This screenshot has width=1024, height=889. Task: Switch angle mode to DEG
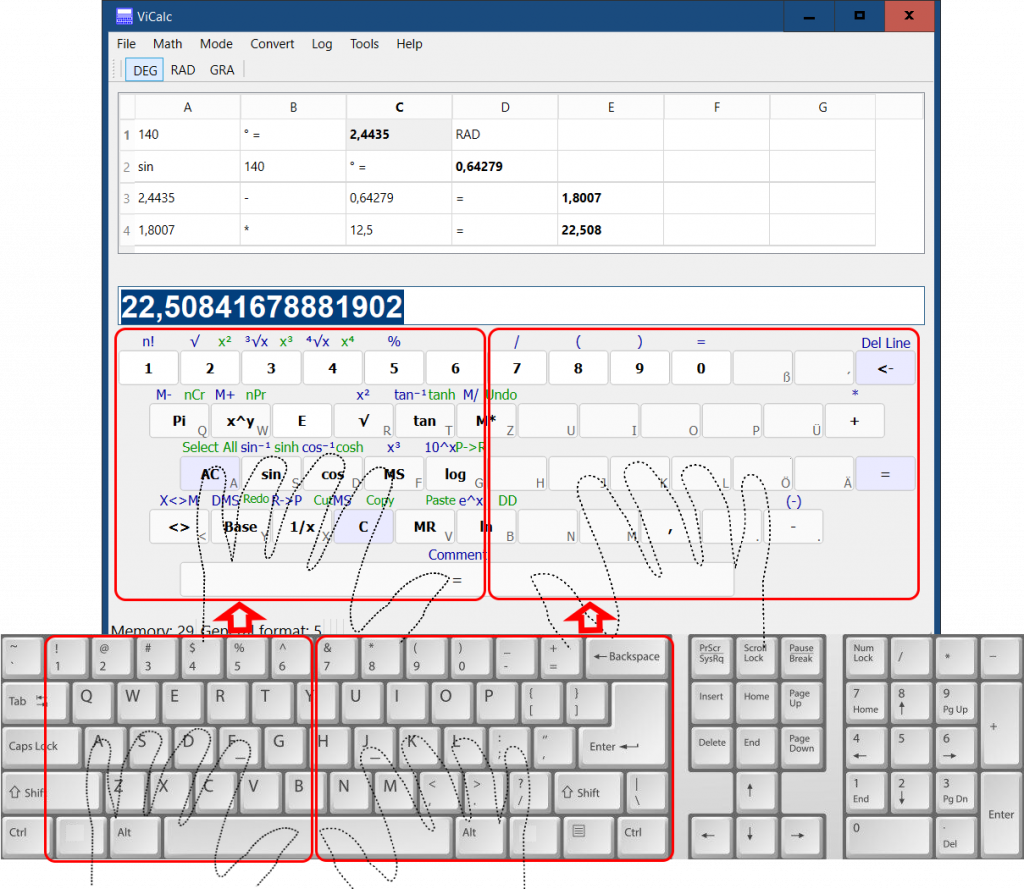click(x=145, y=70)
